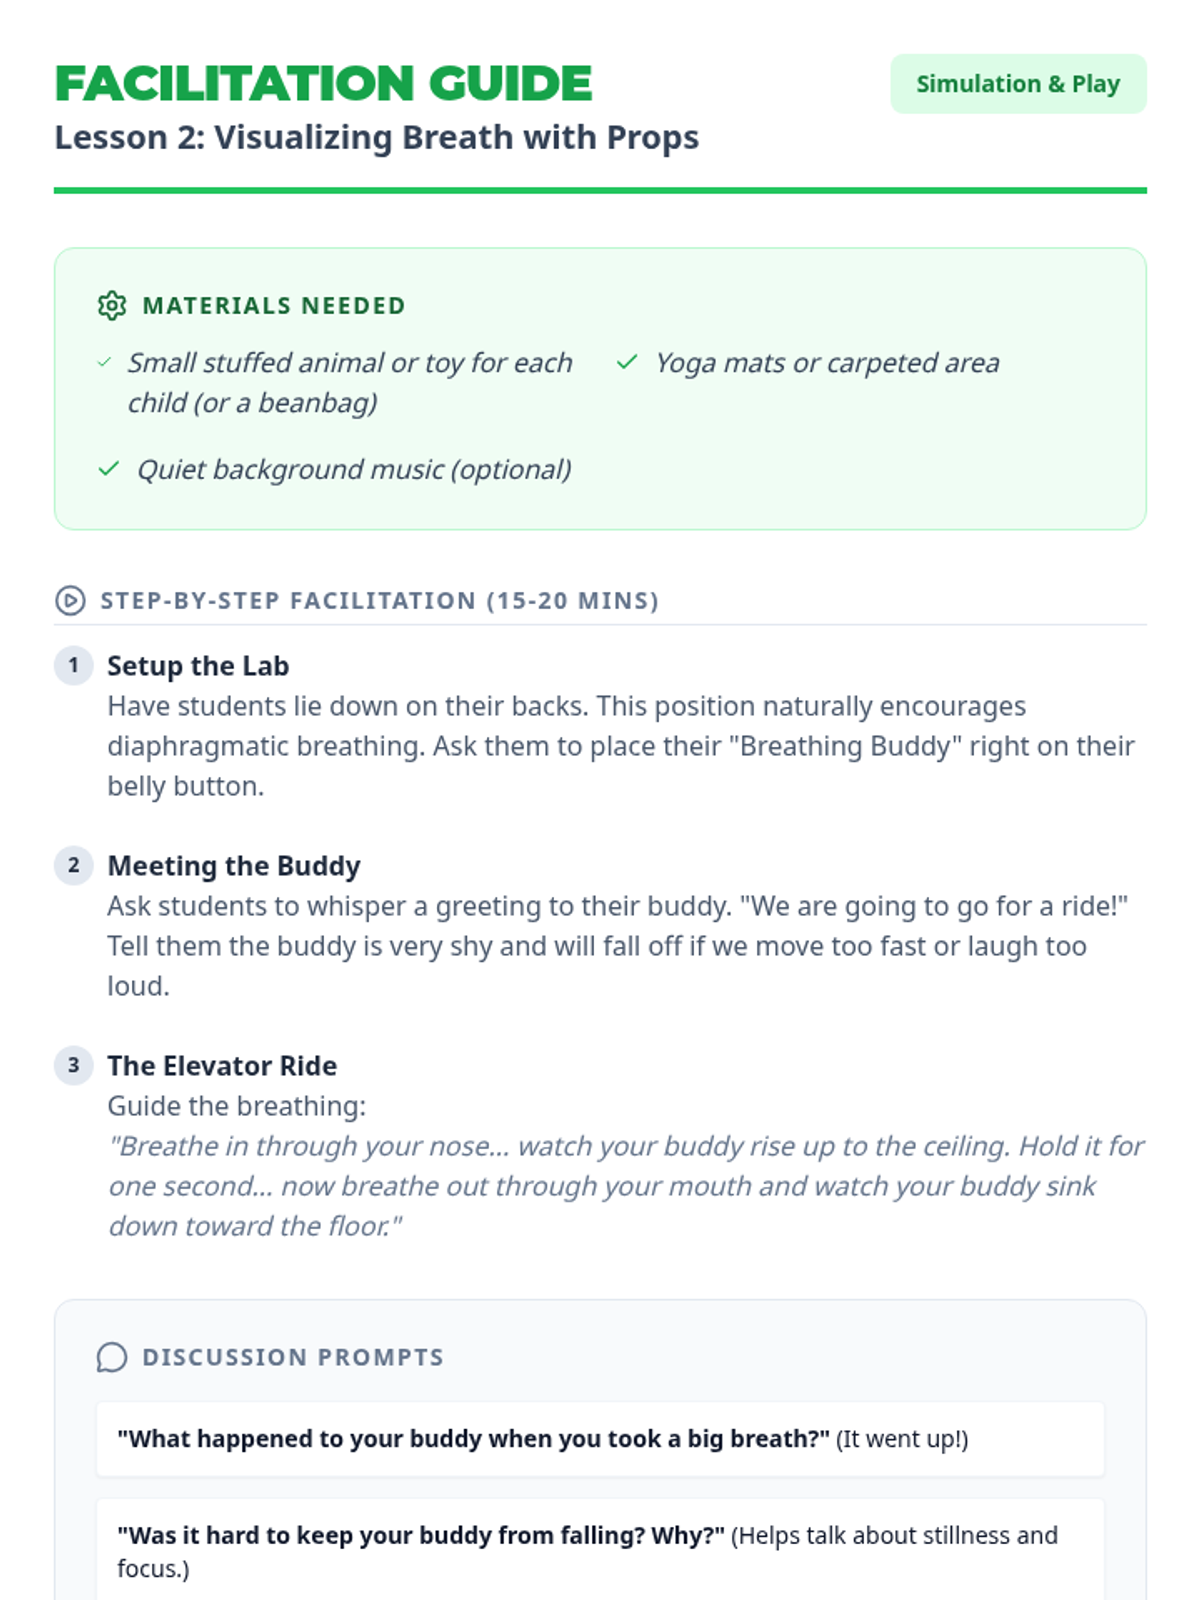Click the step 1 number circle
This screenshot has width=1200, height=1600.
[x=73, y=665]
